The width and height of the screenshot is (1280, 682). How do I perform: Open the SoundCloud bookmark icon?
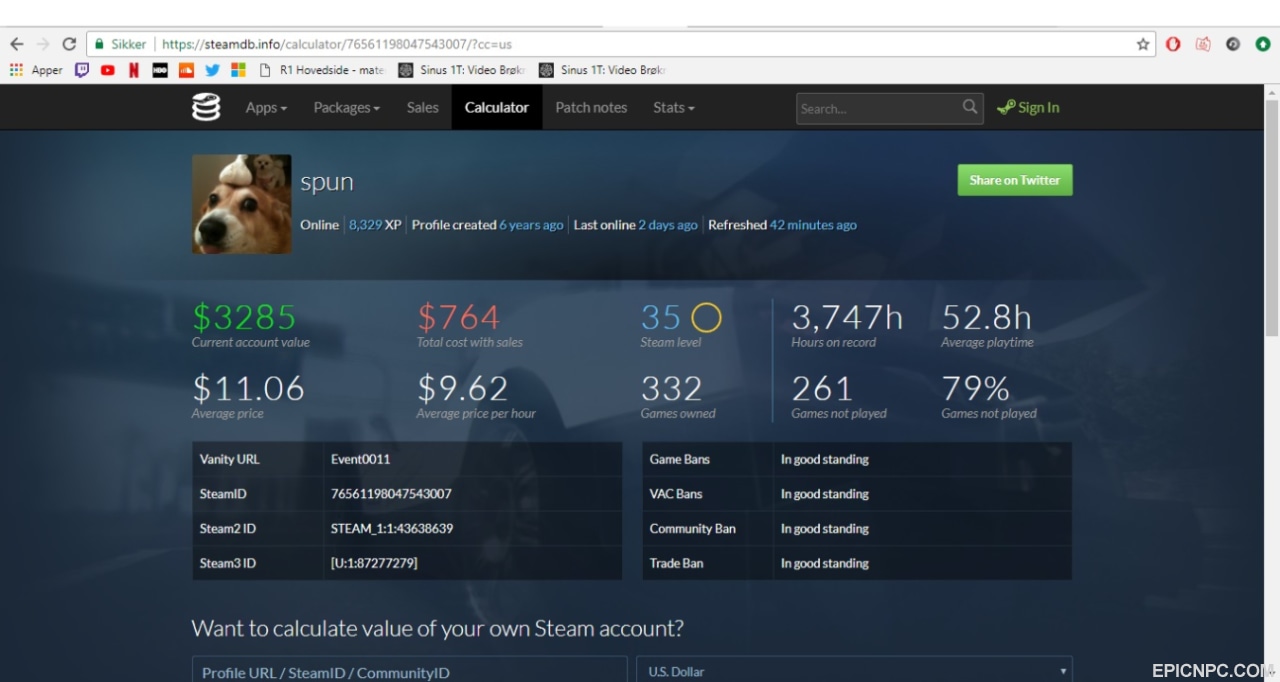tap(186, 70)
